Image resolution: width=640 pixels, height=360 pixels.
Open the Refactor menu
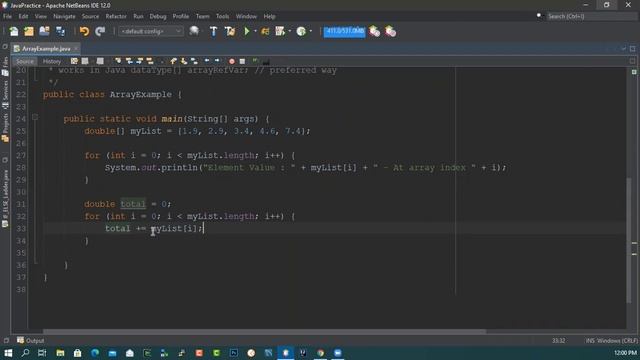(116, 16)
